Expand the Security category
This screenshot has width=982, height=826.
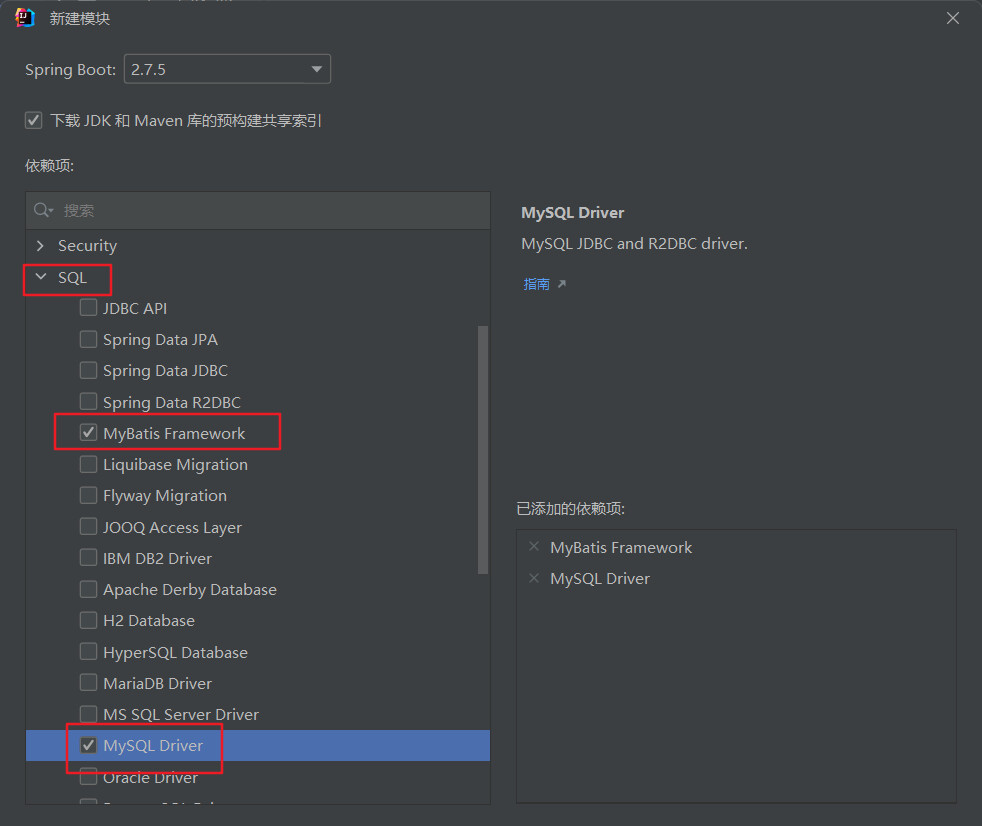click(40, 245)
